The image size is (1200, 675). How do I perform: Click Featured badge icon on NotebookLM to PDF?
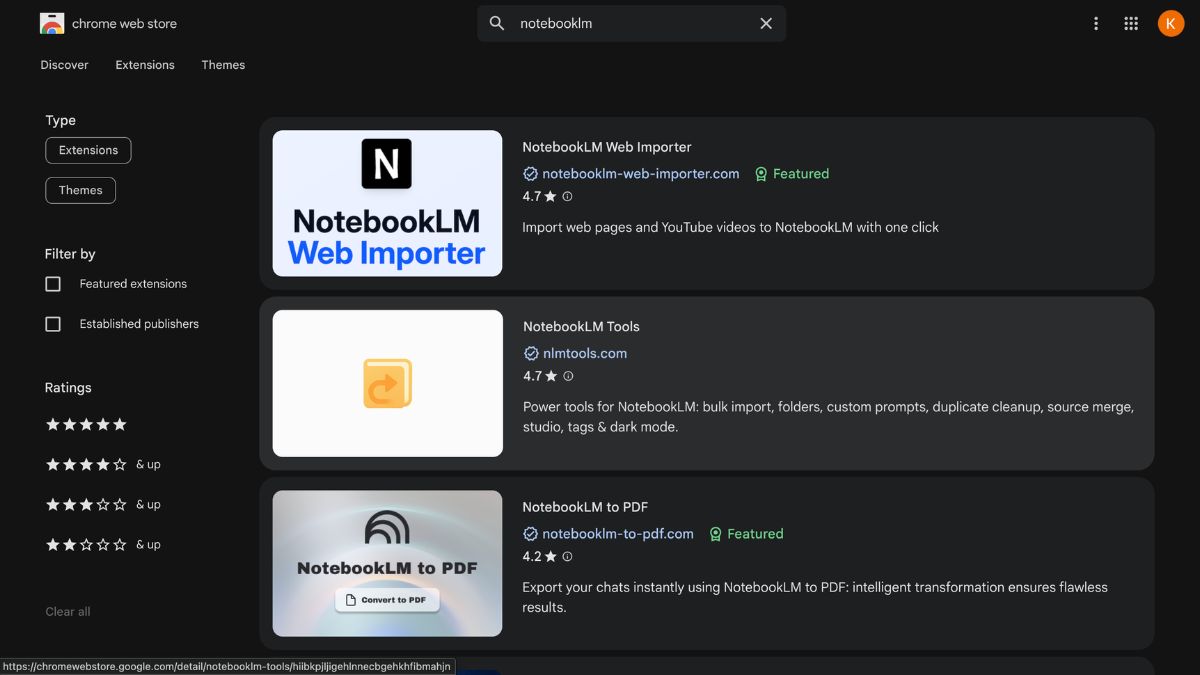715,534
